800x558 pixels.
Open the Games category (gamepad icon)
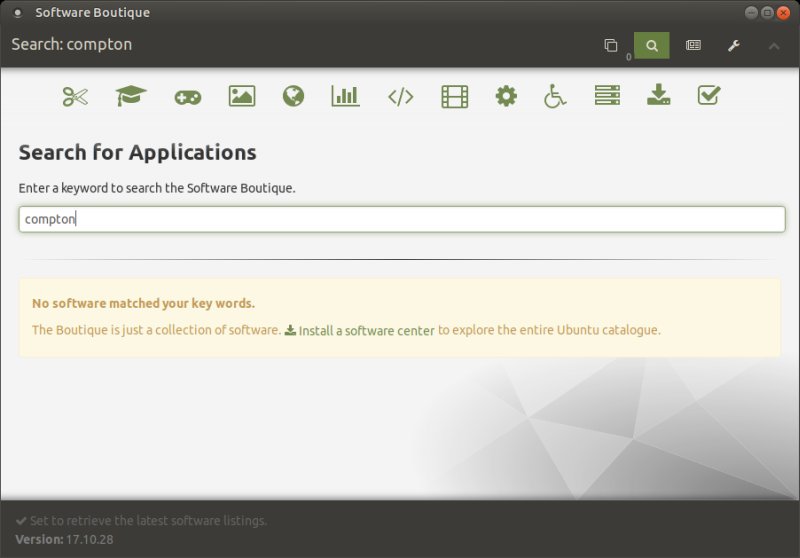[187, 96]
